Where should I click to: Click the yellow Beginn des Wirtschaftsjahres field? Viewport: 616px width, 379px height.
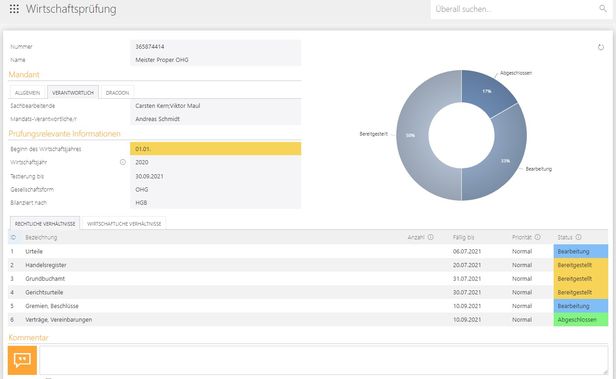tap(215, 149)
